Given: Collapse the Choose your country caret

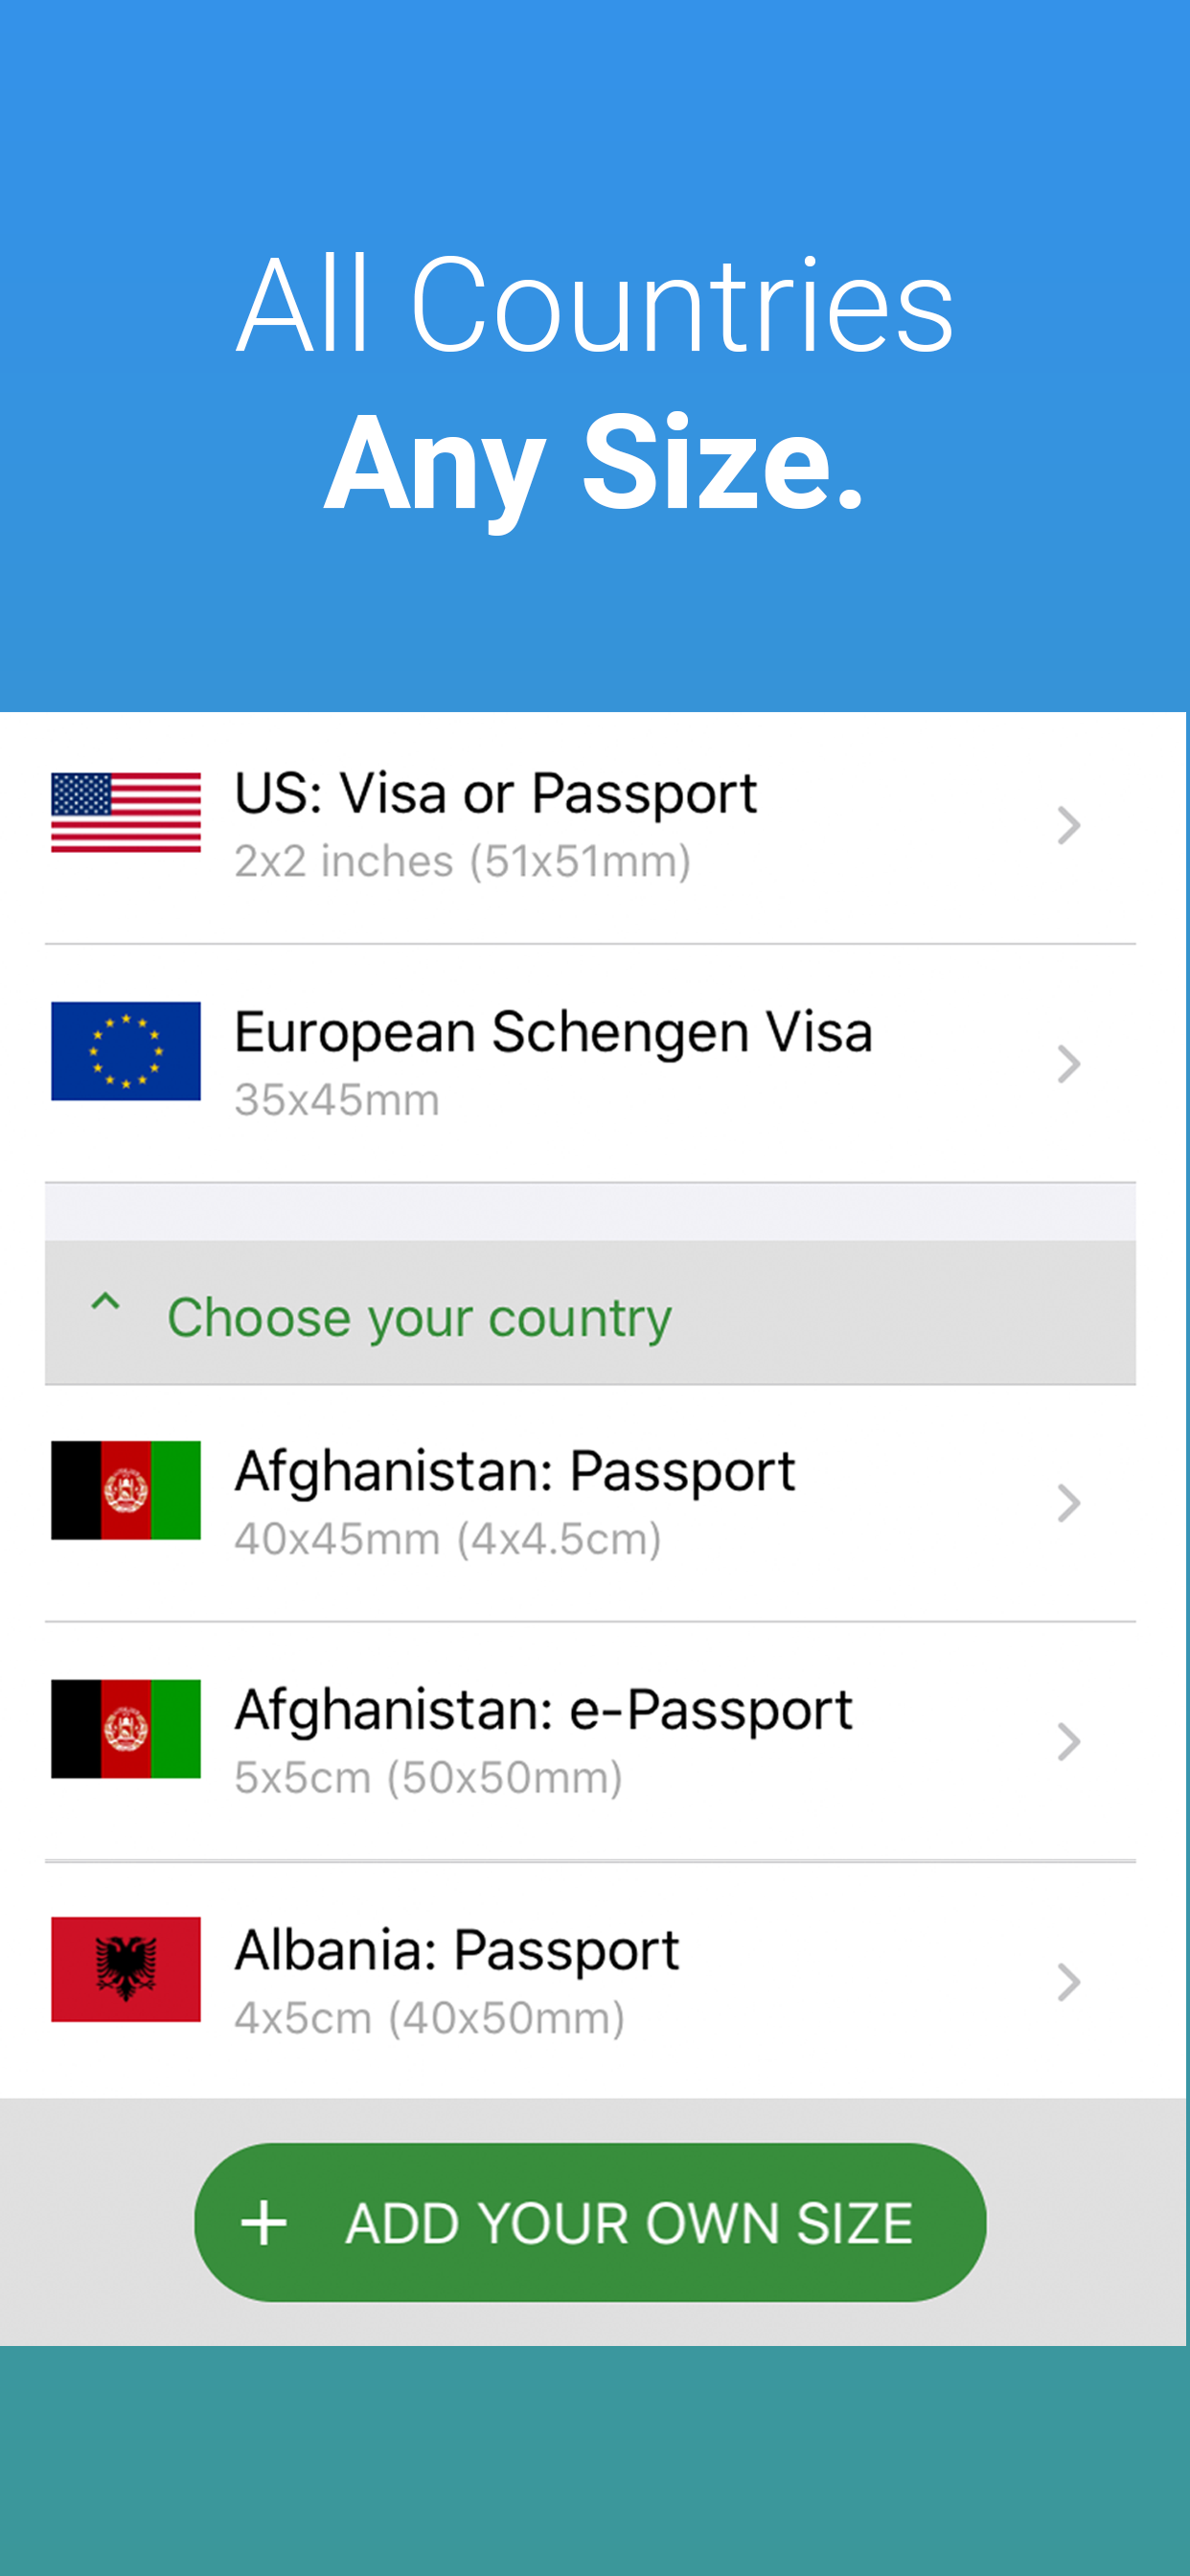Looking at the screenshot, I should [x=105, y=1302].
